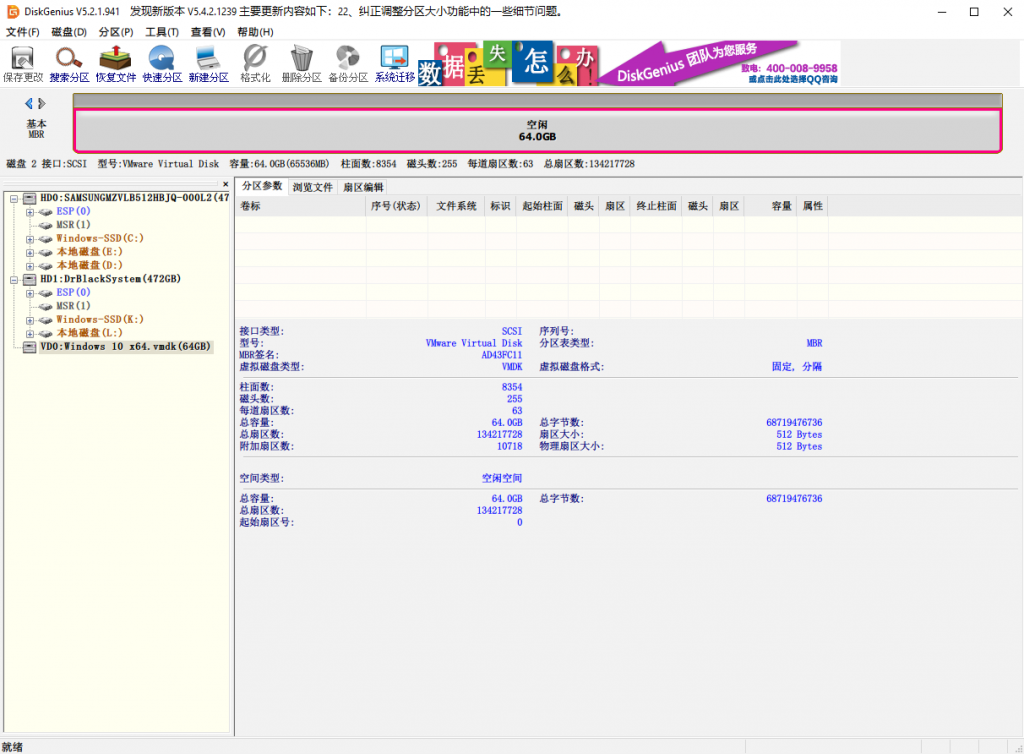The image size is (1024, 754).
Task: Start the 系统迁移 system migration tool
Action: (x=394, y=64)
